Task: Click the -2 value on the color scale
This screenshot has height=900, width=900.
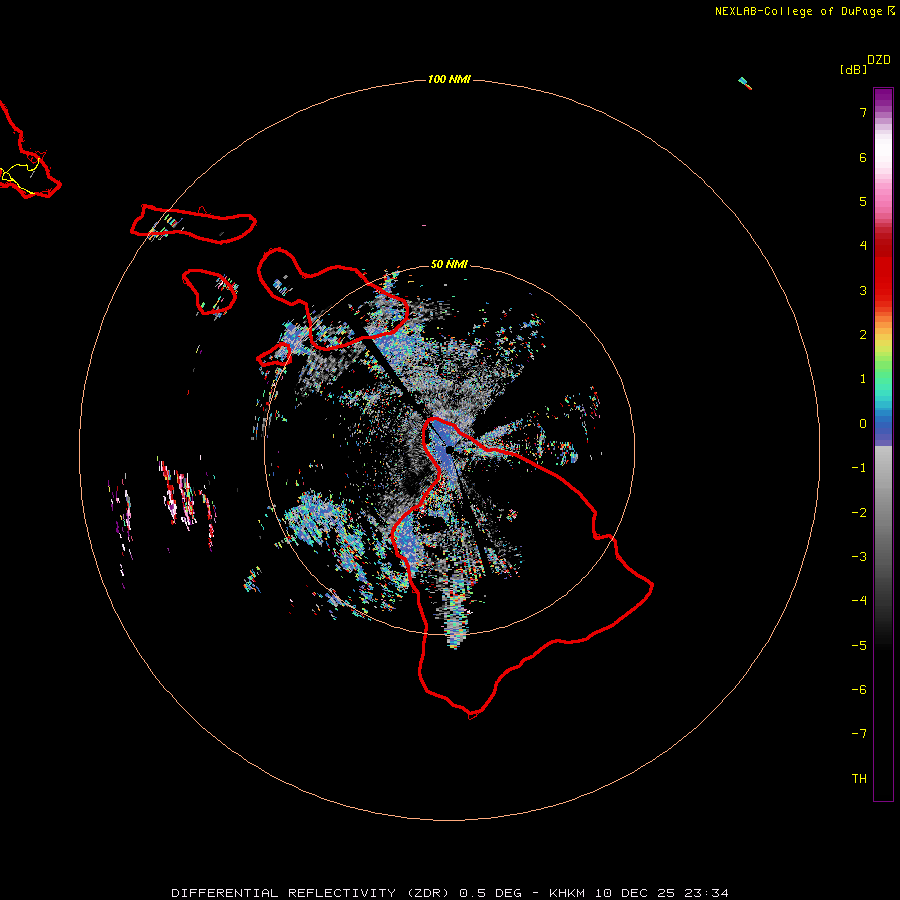Action: [859, 513]
